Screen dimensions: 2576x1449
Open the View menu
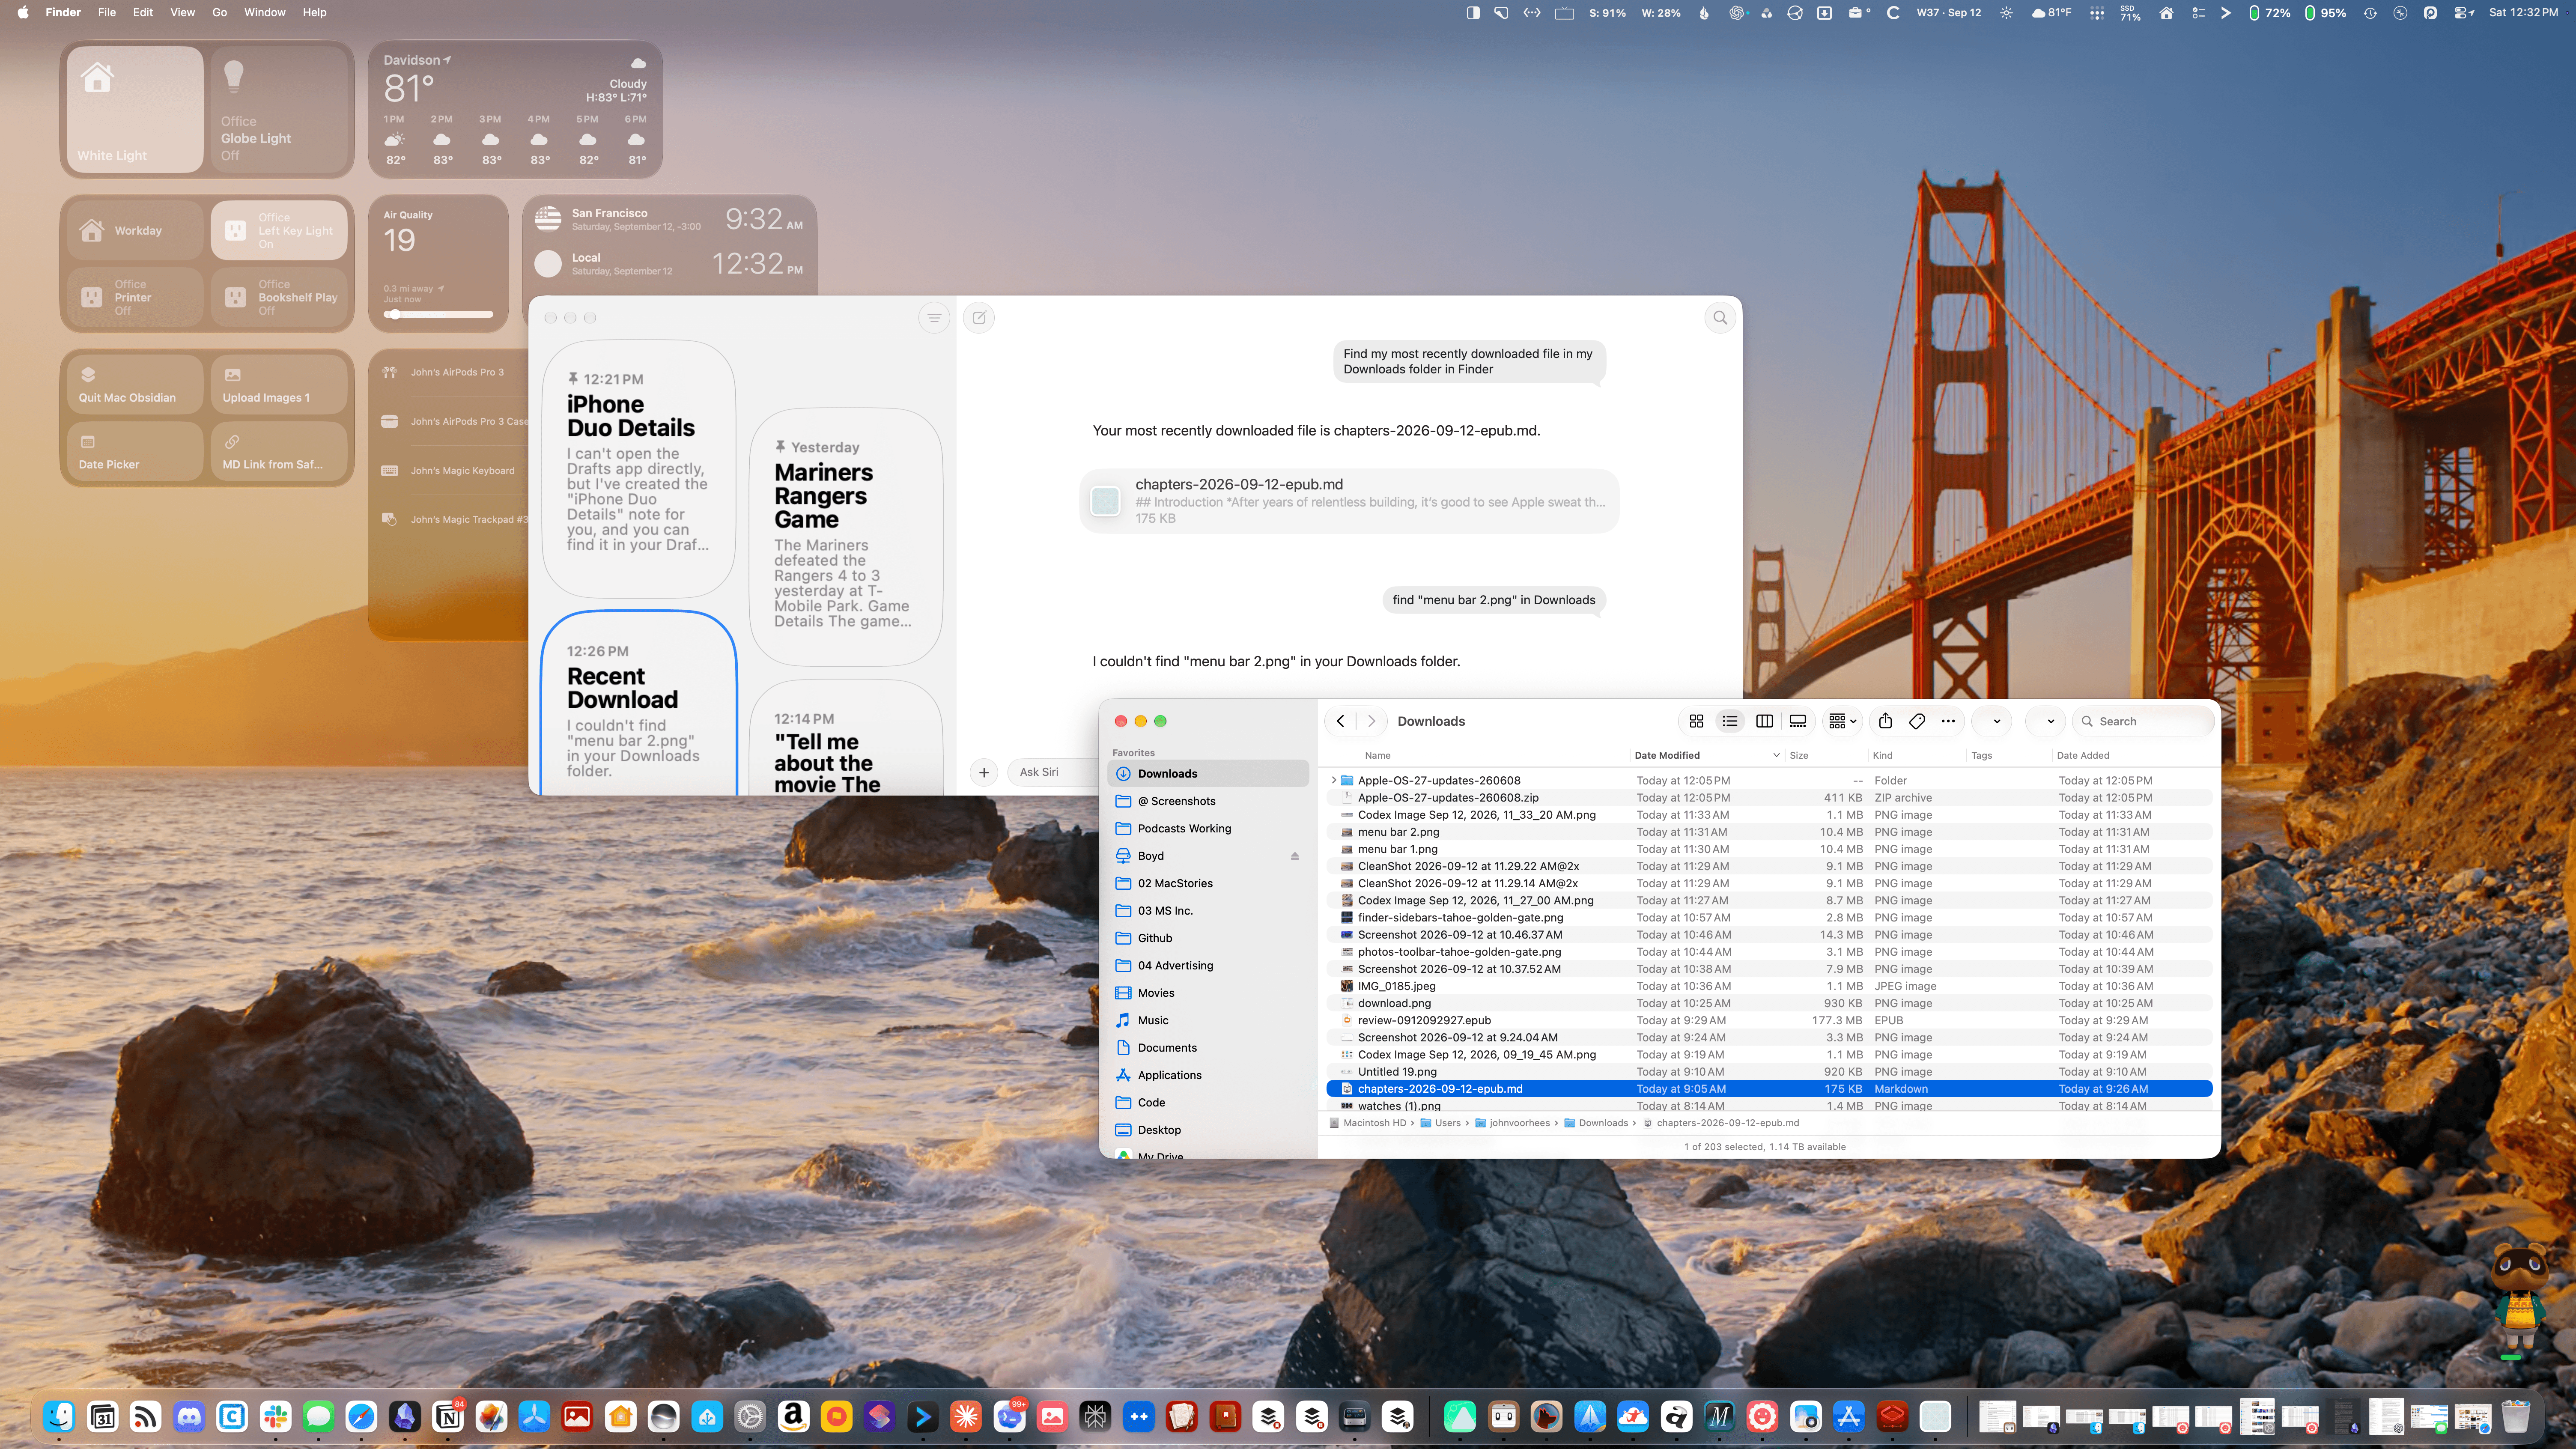[182, 13]
